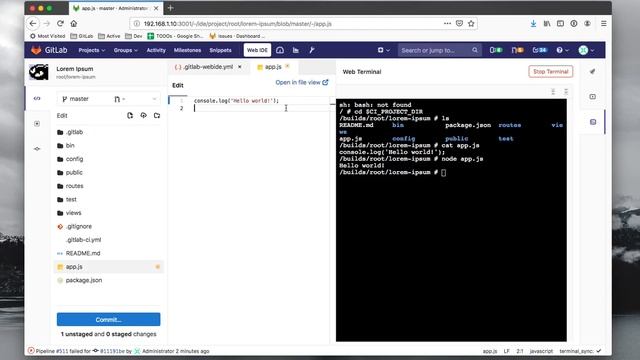Switch to the Review mode sidebar icon

pyautogui.click(x=37, y=124)
